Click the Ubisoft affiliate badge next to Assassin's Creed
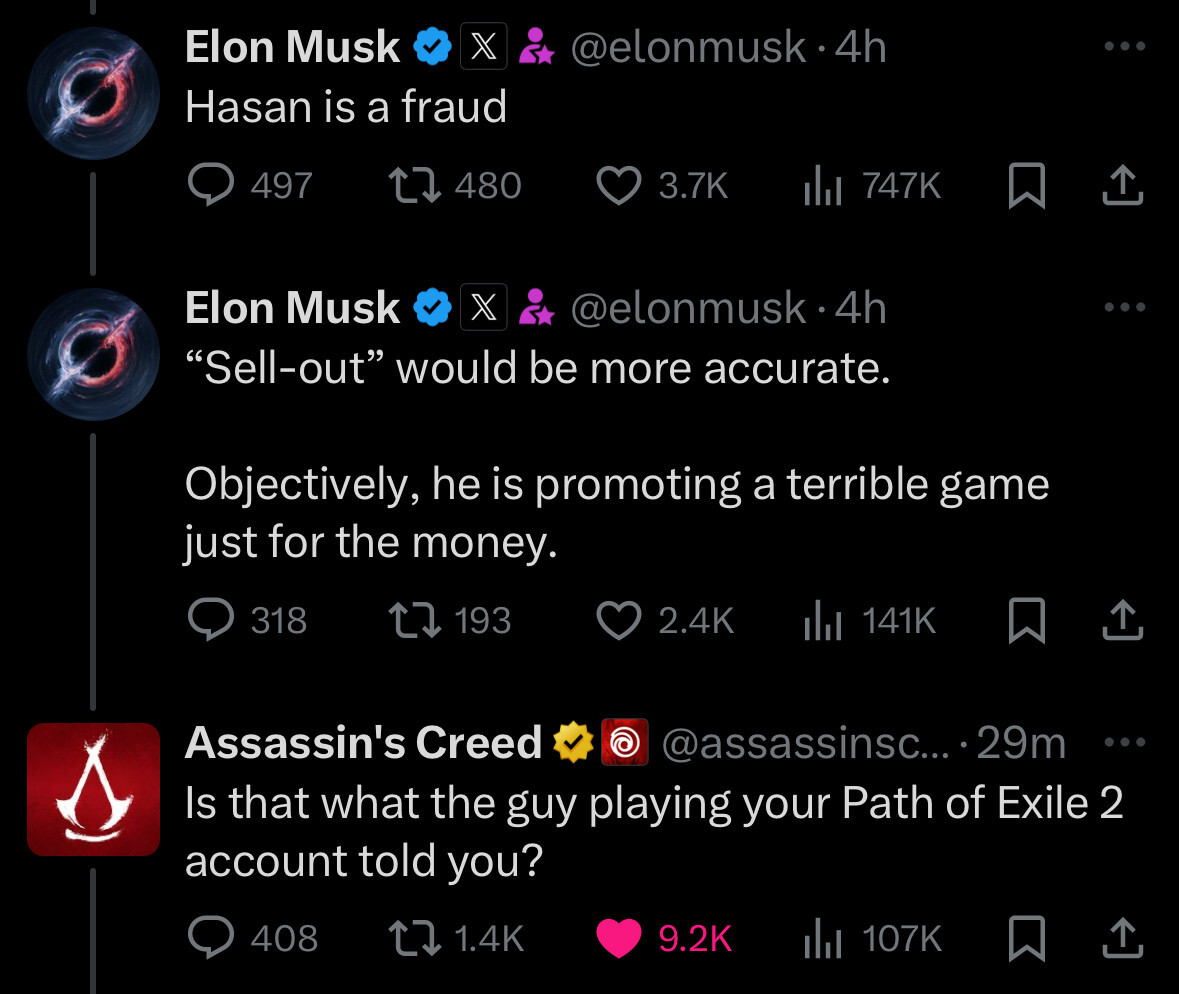The height and width of the screenshot is (994, 1179). coord(625,743)
